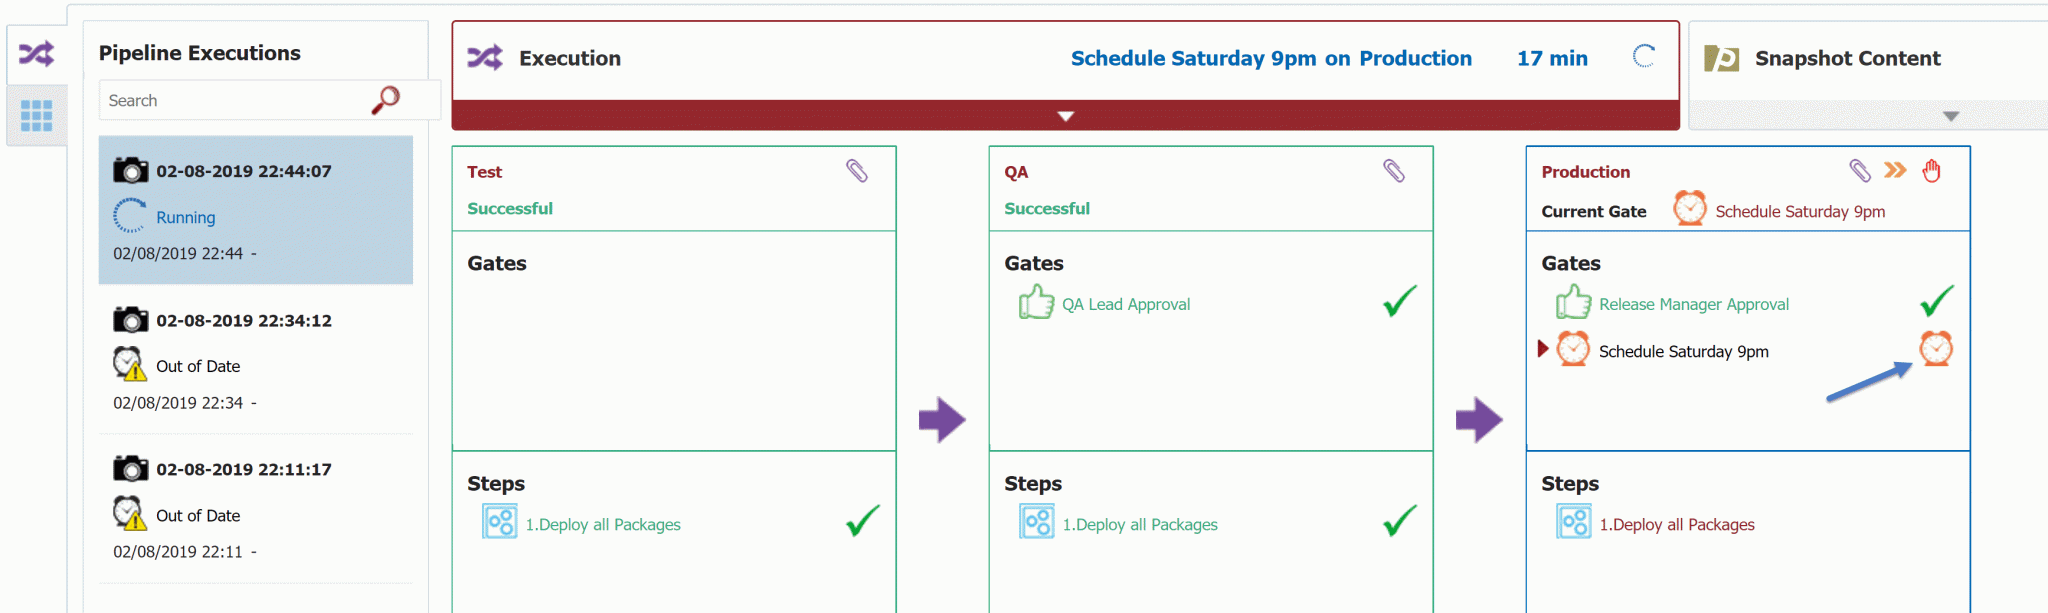Click the Production stage stop hand icon
2048x613 pixels.
[x=1932, y=171]
